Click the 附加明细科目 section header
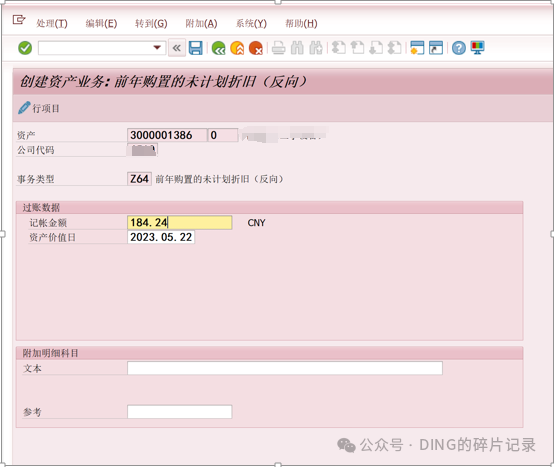Image resolution: width=554 pixels, height=467 pixels. pyautogui.click(x=51, y=353)
